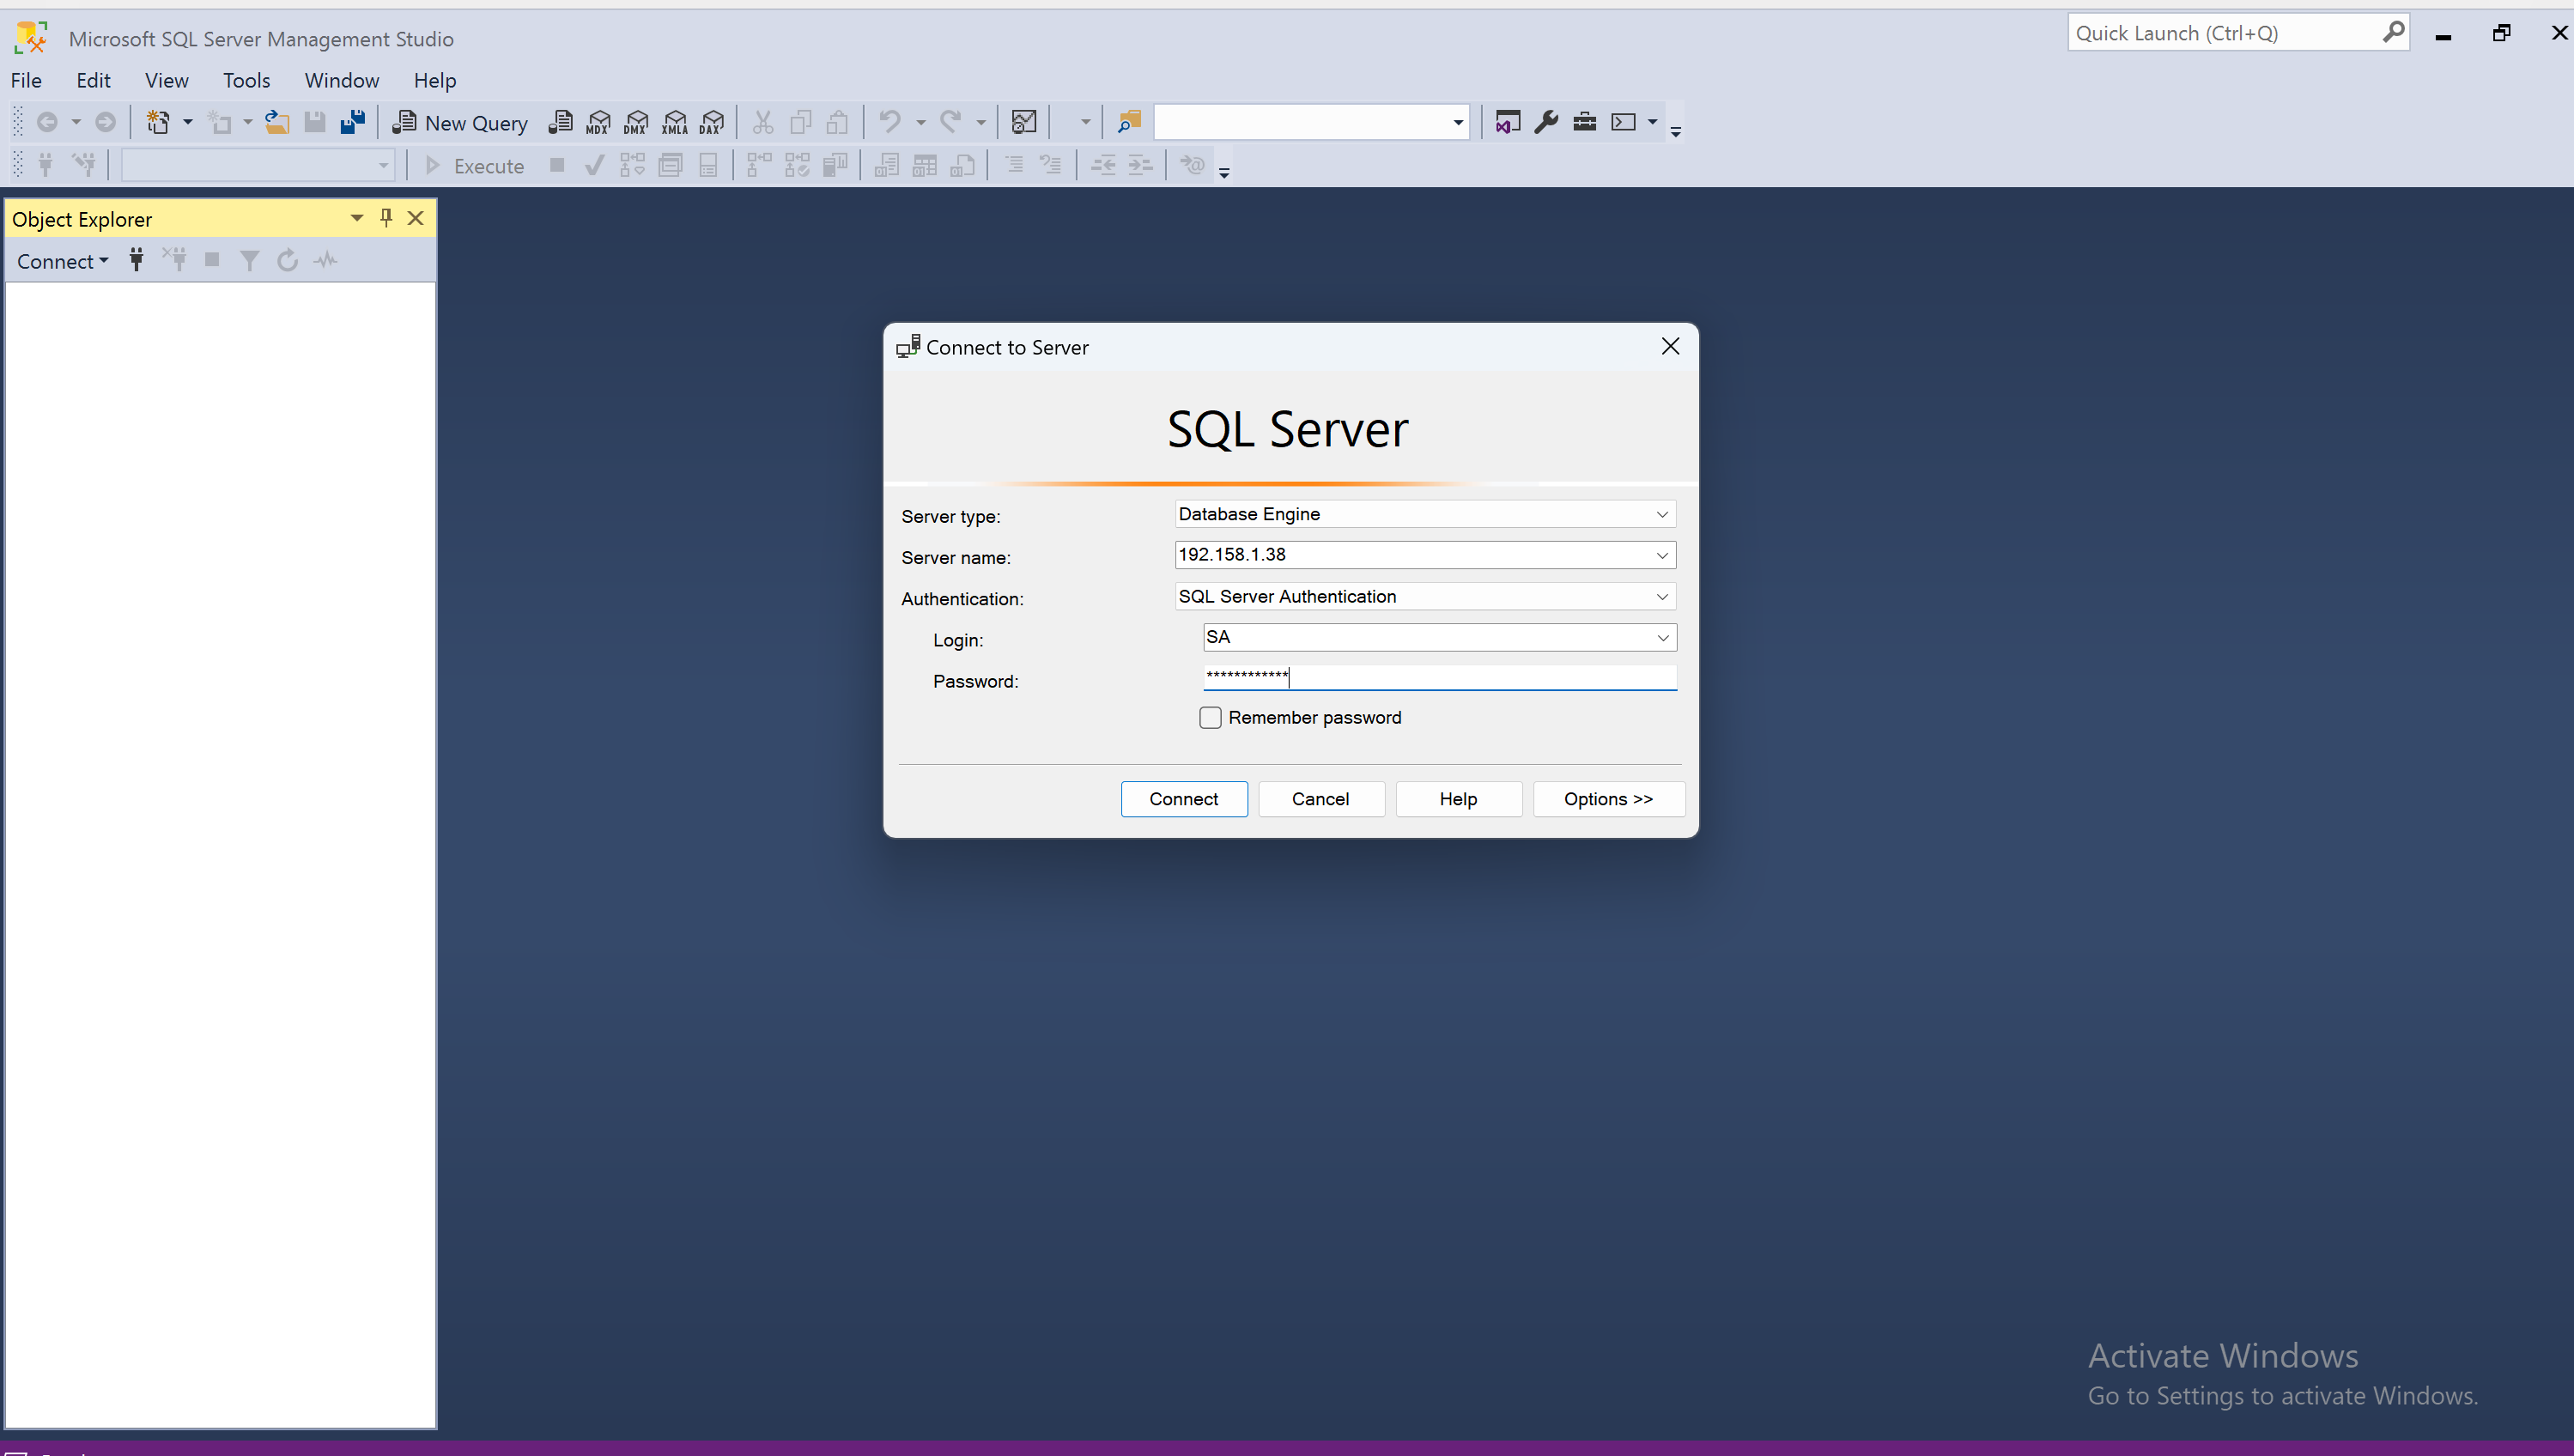This screenshot has height=1456, width=2574.
Task: Click the Navigate Backward icon
Action: [x=47, y=123]
